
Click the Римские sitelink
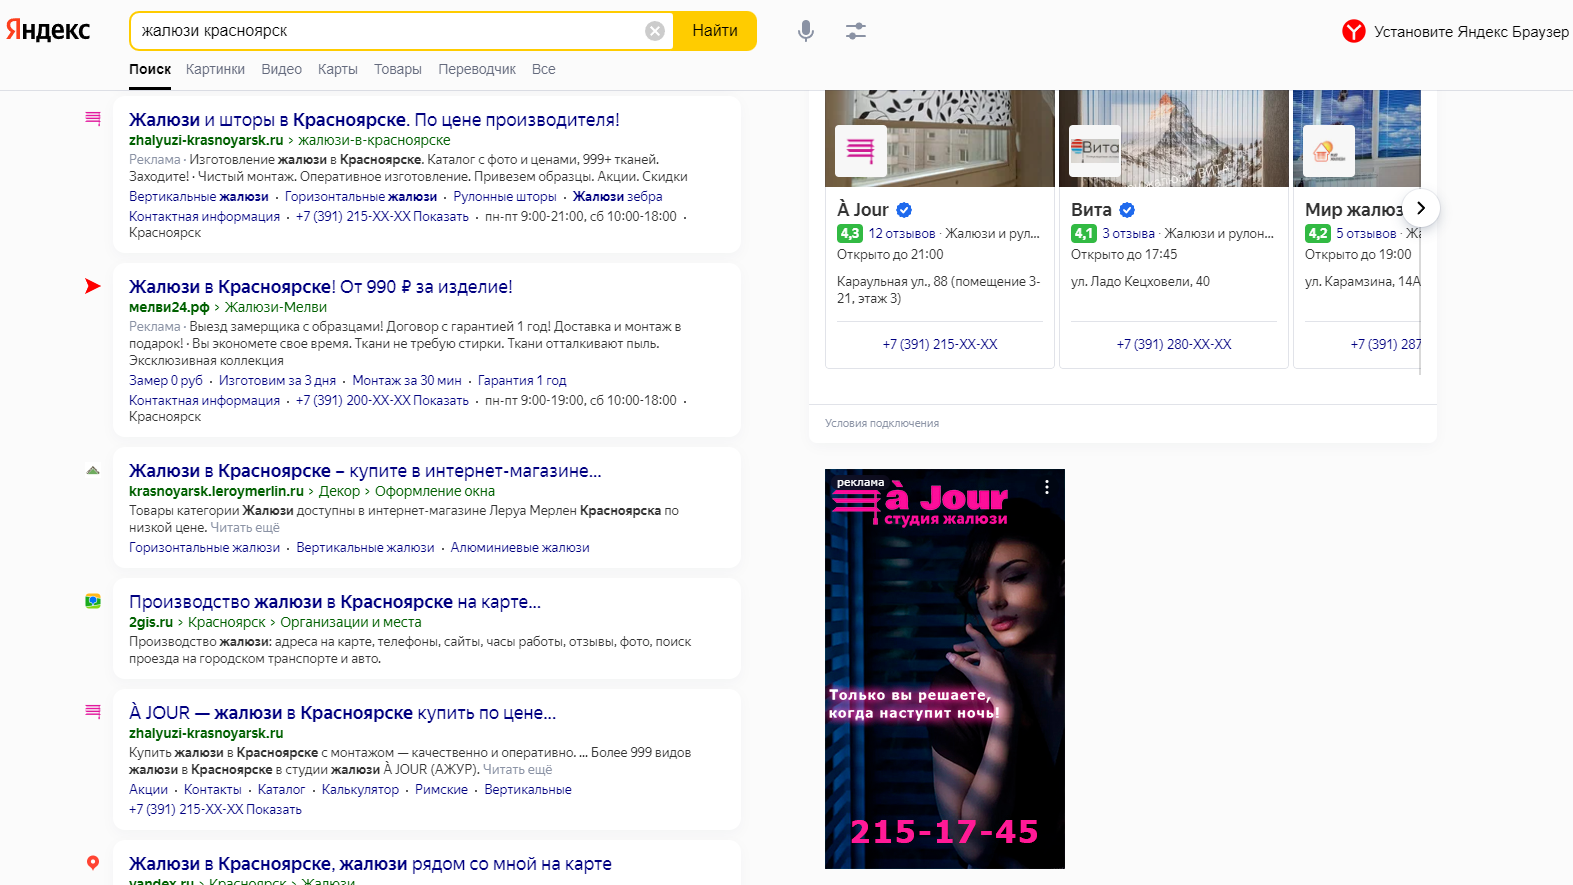coord(441,789)
